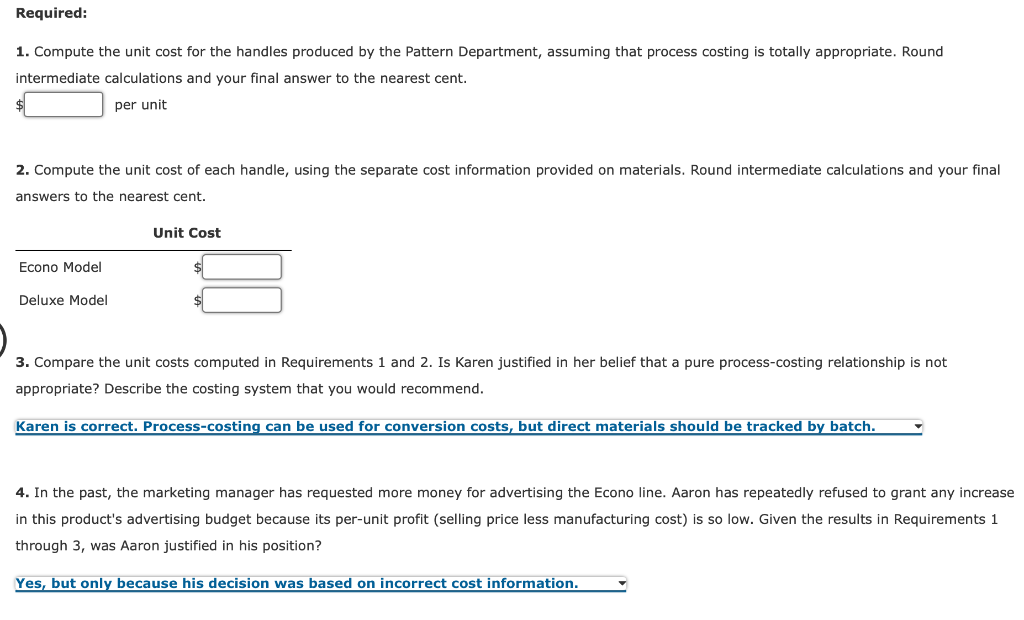Select the Econo Model unit cost box
This screenshot has height=620, width=1024.
tap(241, 266)
